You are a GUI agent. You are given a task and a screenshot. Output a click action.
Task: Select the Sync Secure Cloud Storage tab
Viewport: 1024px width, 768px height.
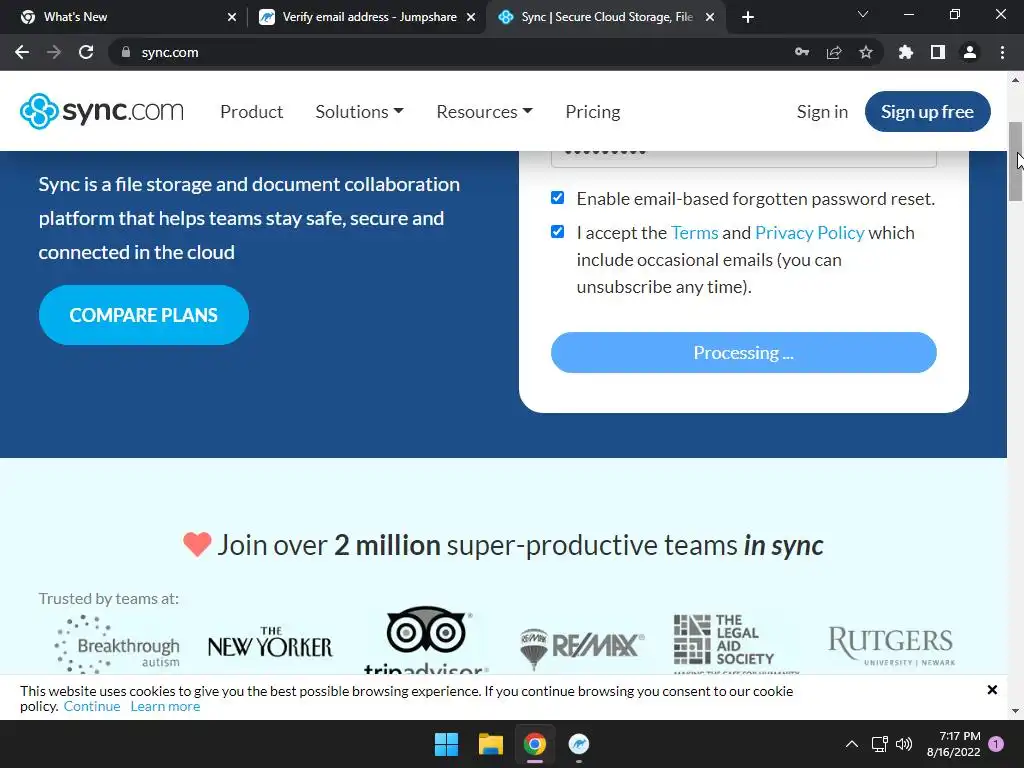coord(604,17)
